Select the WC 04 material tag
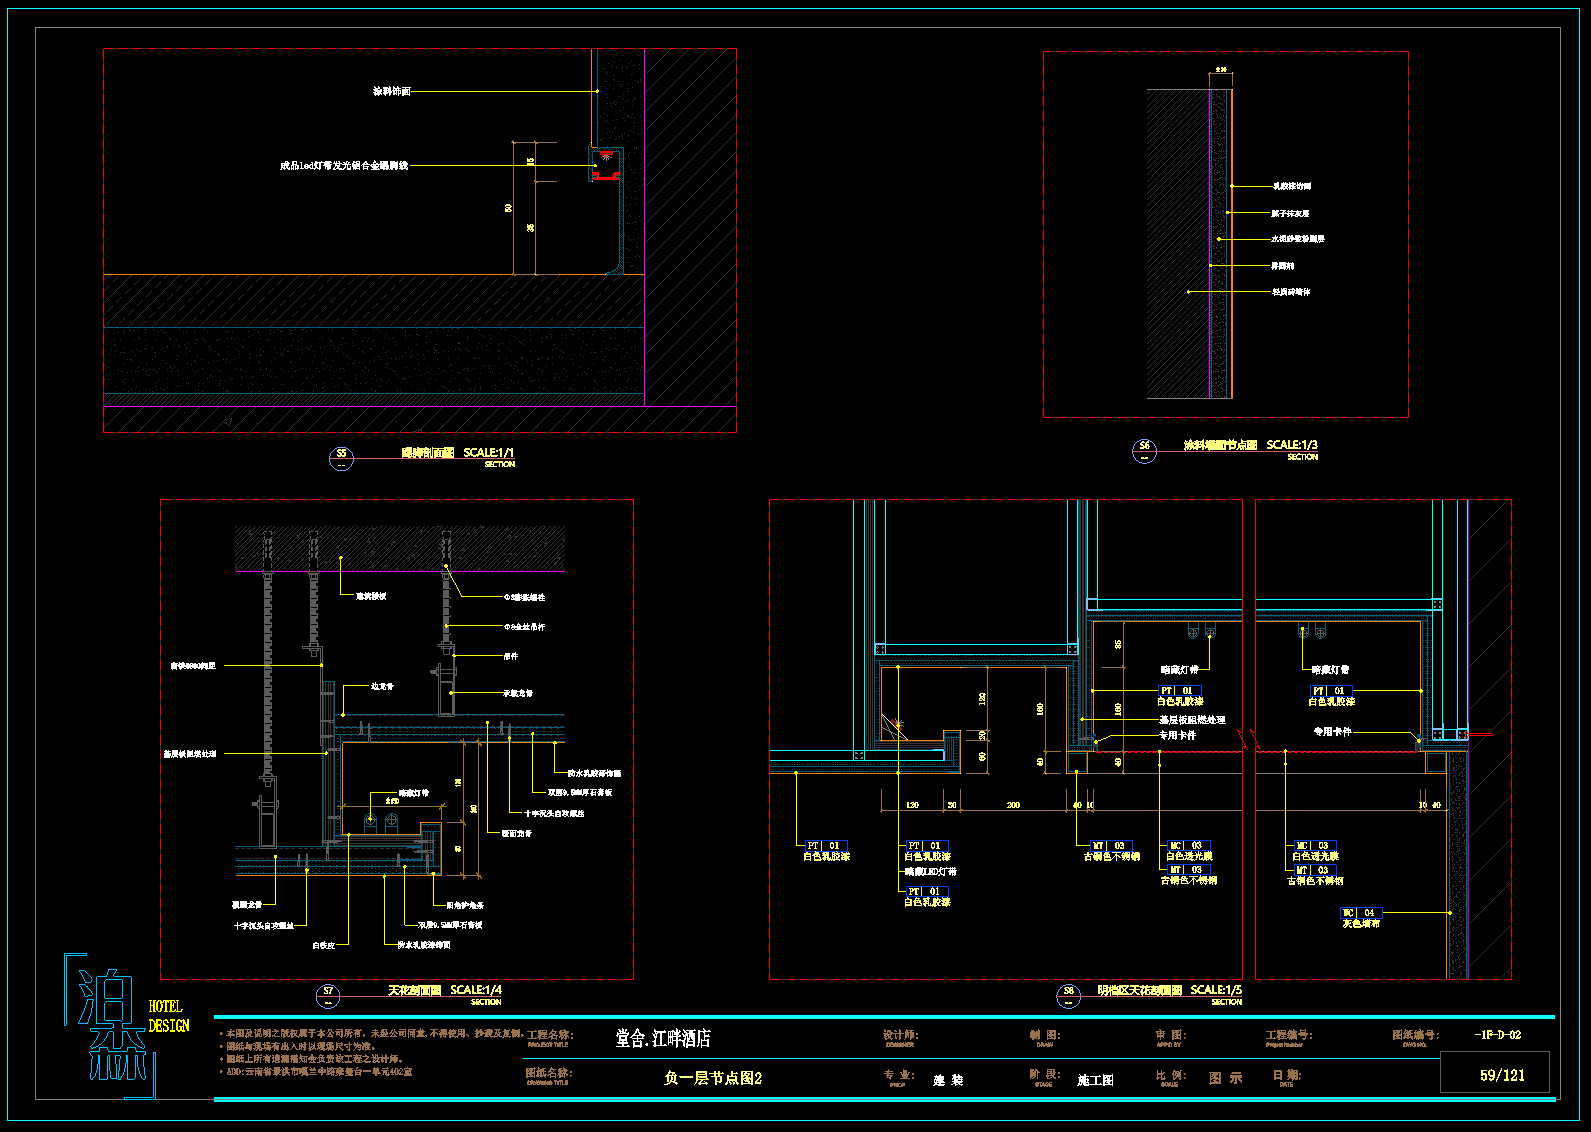 1360,913
